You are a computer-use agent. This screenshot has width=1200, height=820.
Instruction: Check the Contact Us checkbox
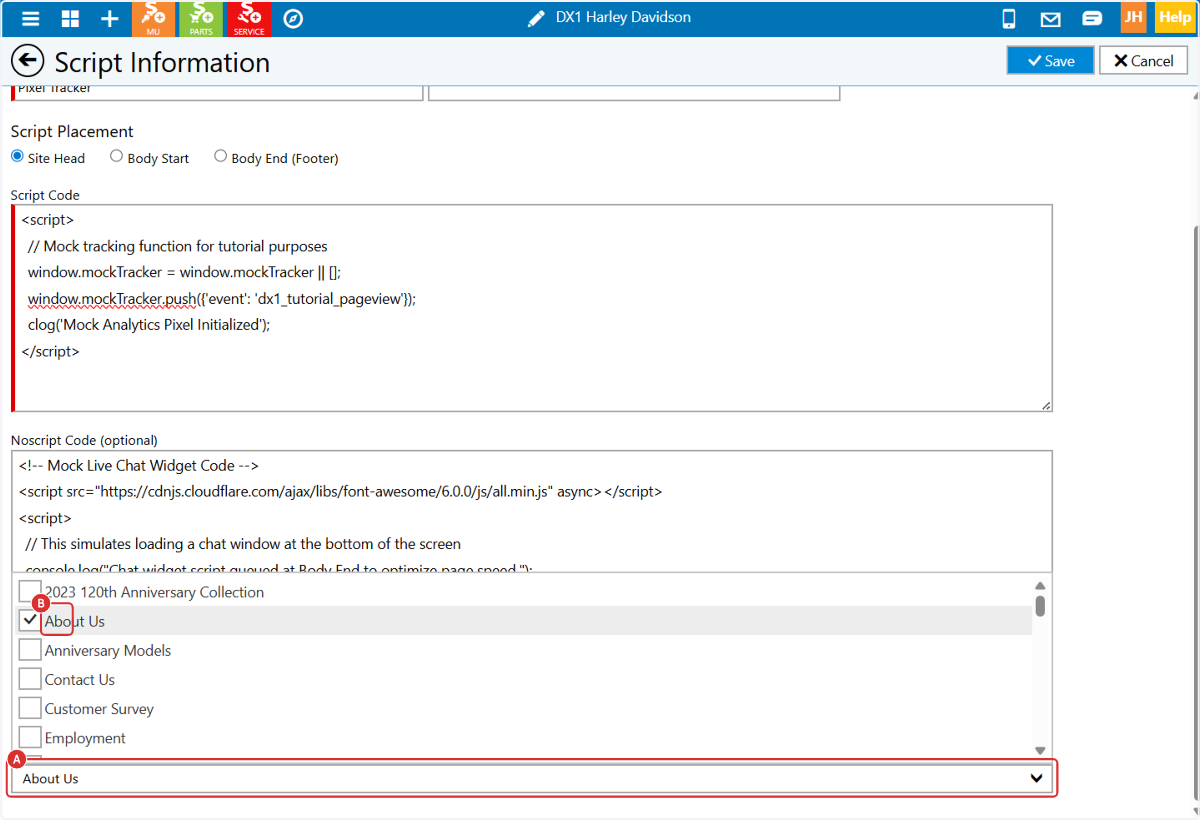click(30, 678)
